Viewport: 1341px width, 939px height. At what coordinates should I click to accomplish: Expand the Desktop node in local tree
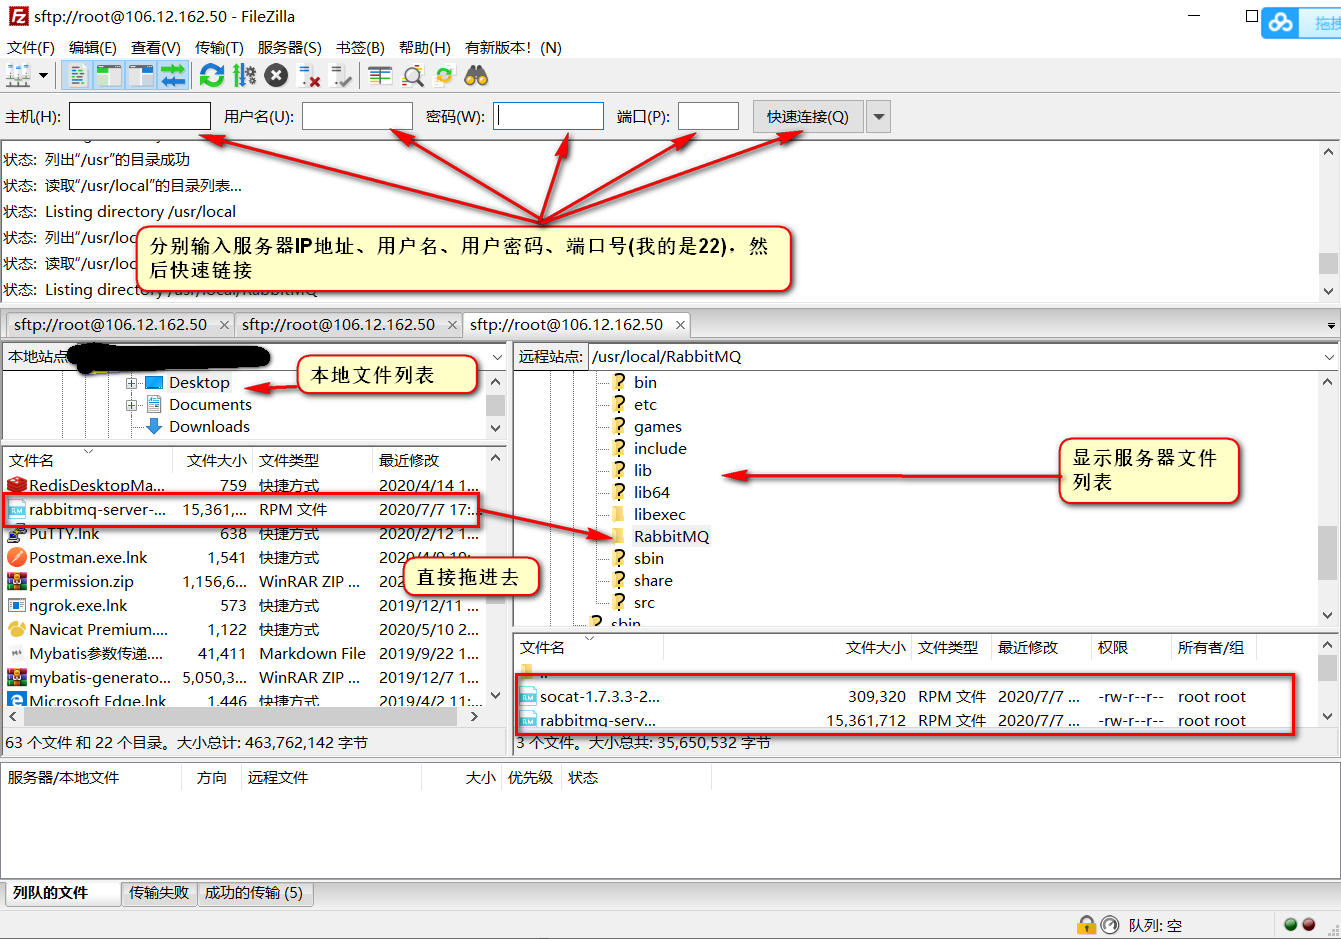click(131, 383)
